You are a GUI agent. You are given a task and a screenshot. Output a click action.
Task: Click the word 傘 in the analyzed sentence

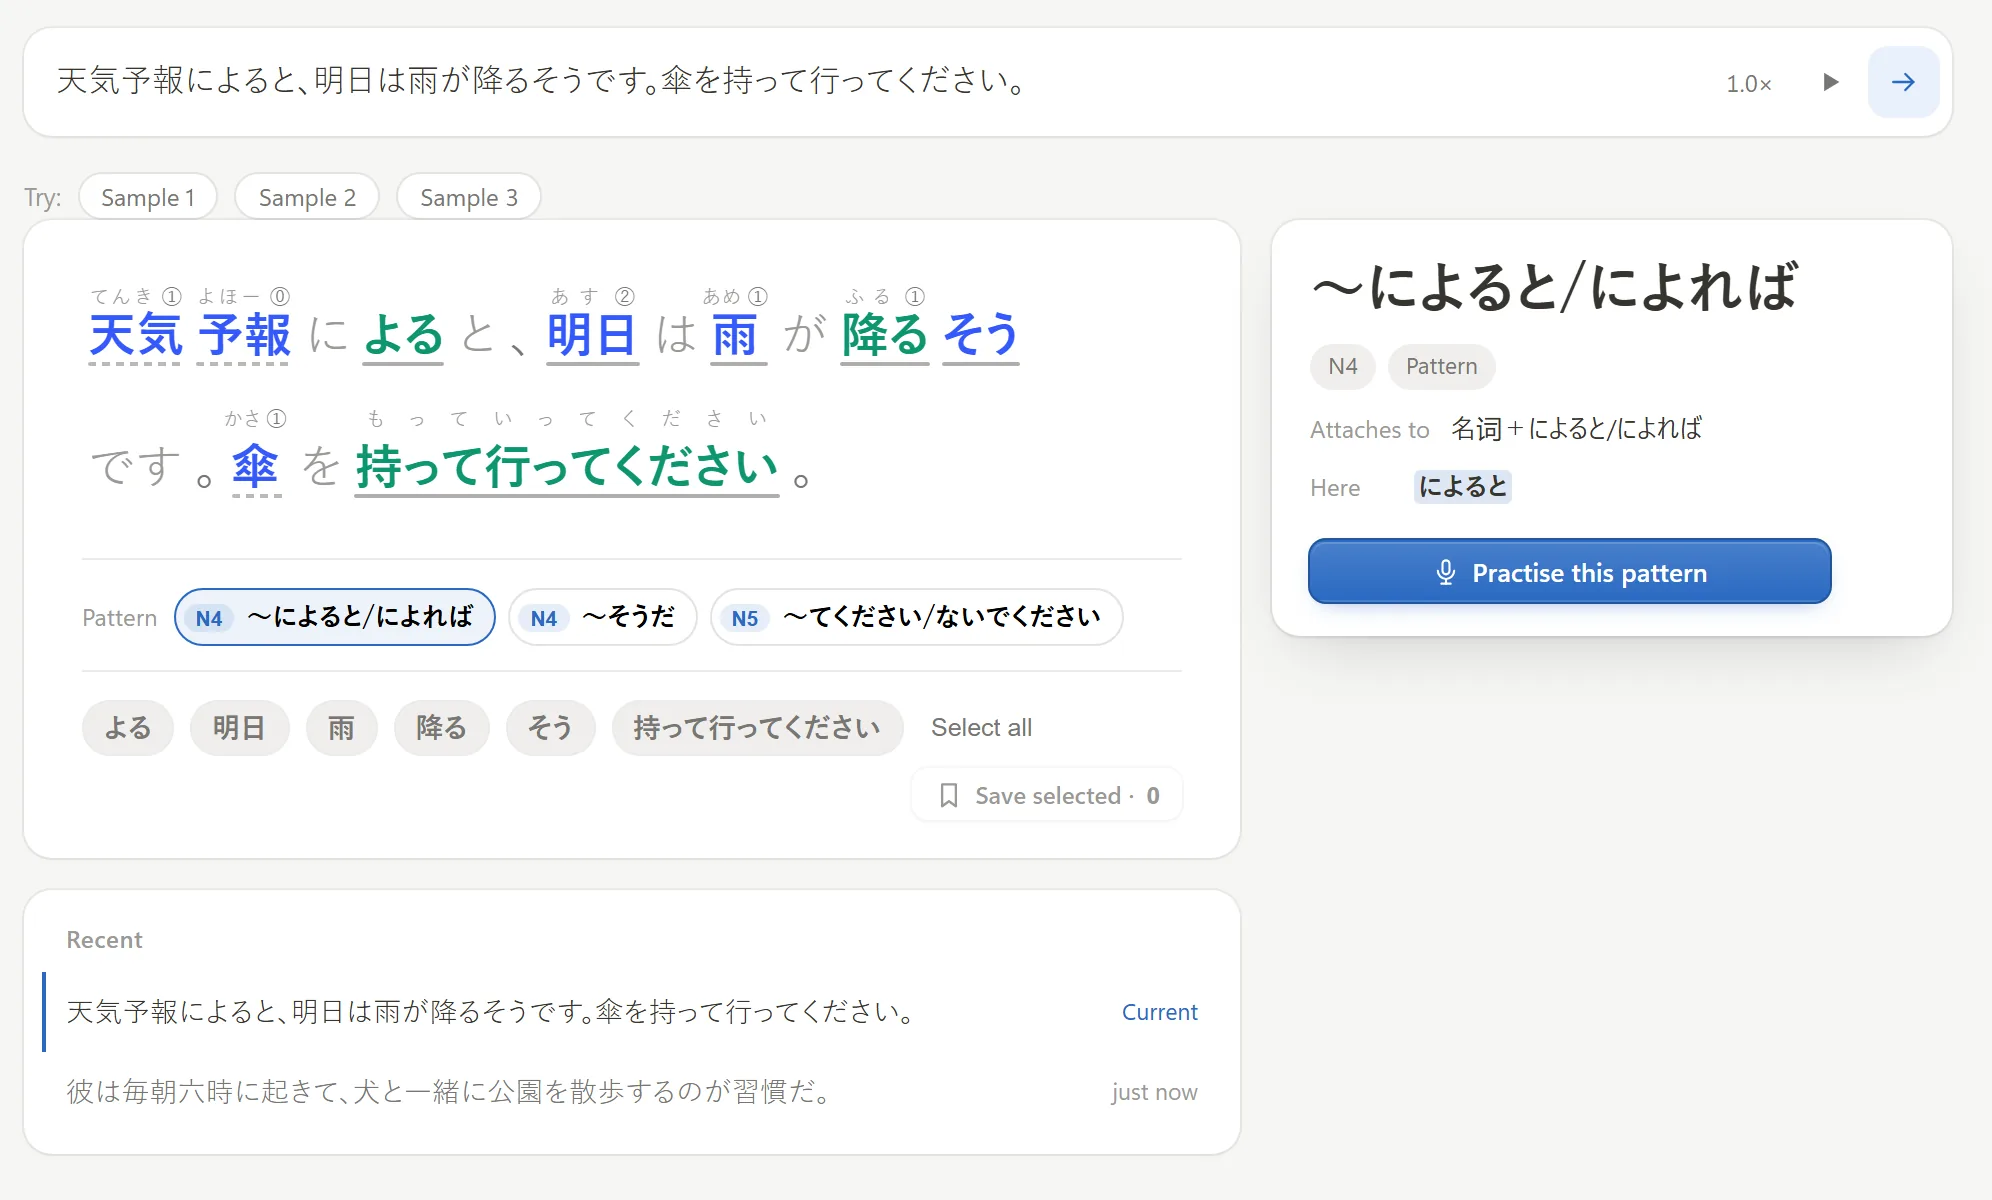255,466
